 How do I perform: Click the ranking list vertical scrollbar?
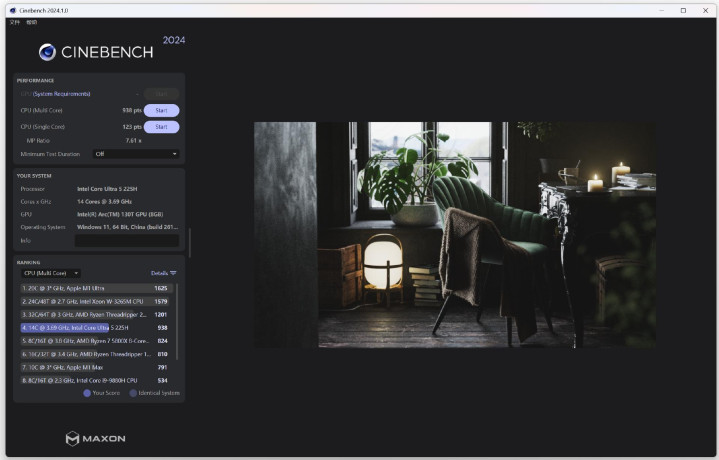pos(178,320)
